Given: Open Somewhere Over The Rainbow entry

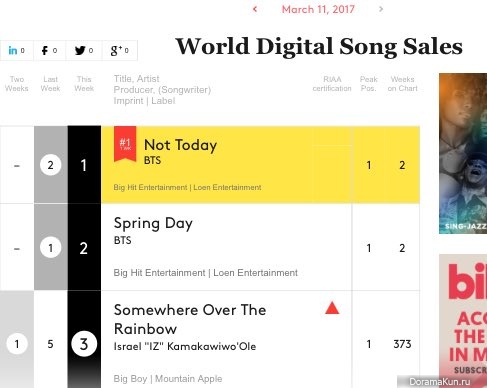Looking at the screenshot, I should 190,319.
